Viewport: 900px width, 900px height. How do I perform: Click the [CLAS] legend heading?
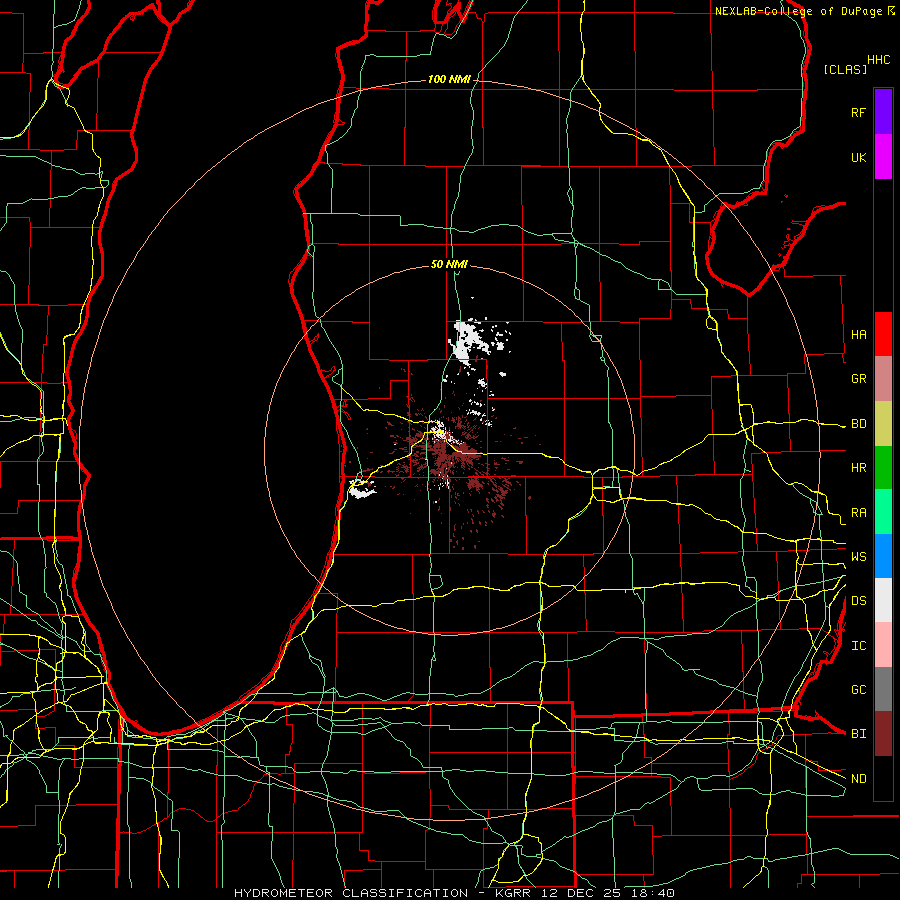tap(845, 69)
